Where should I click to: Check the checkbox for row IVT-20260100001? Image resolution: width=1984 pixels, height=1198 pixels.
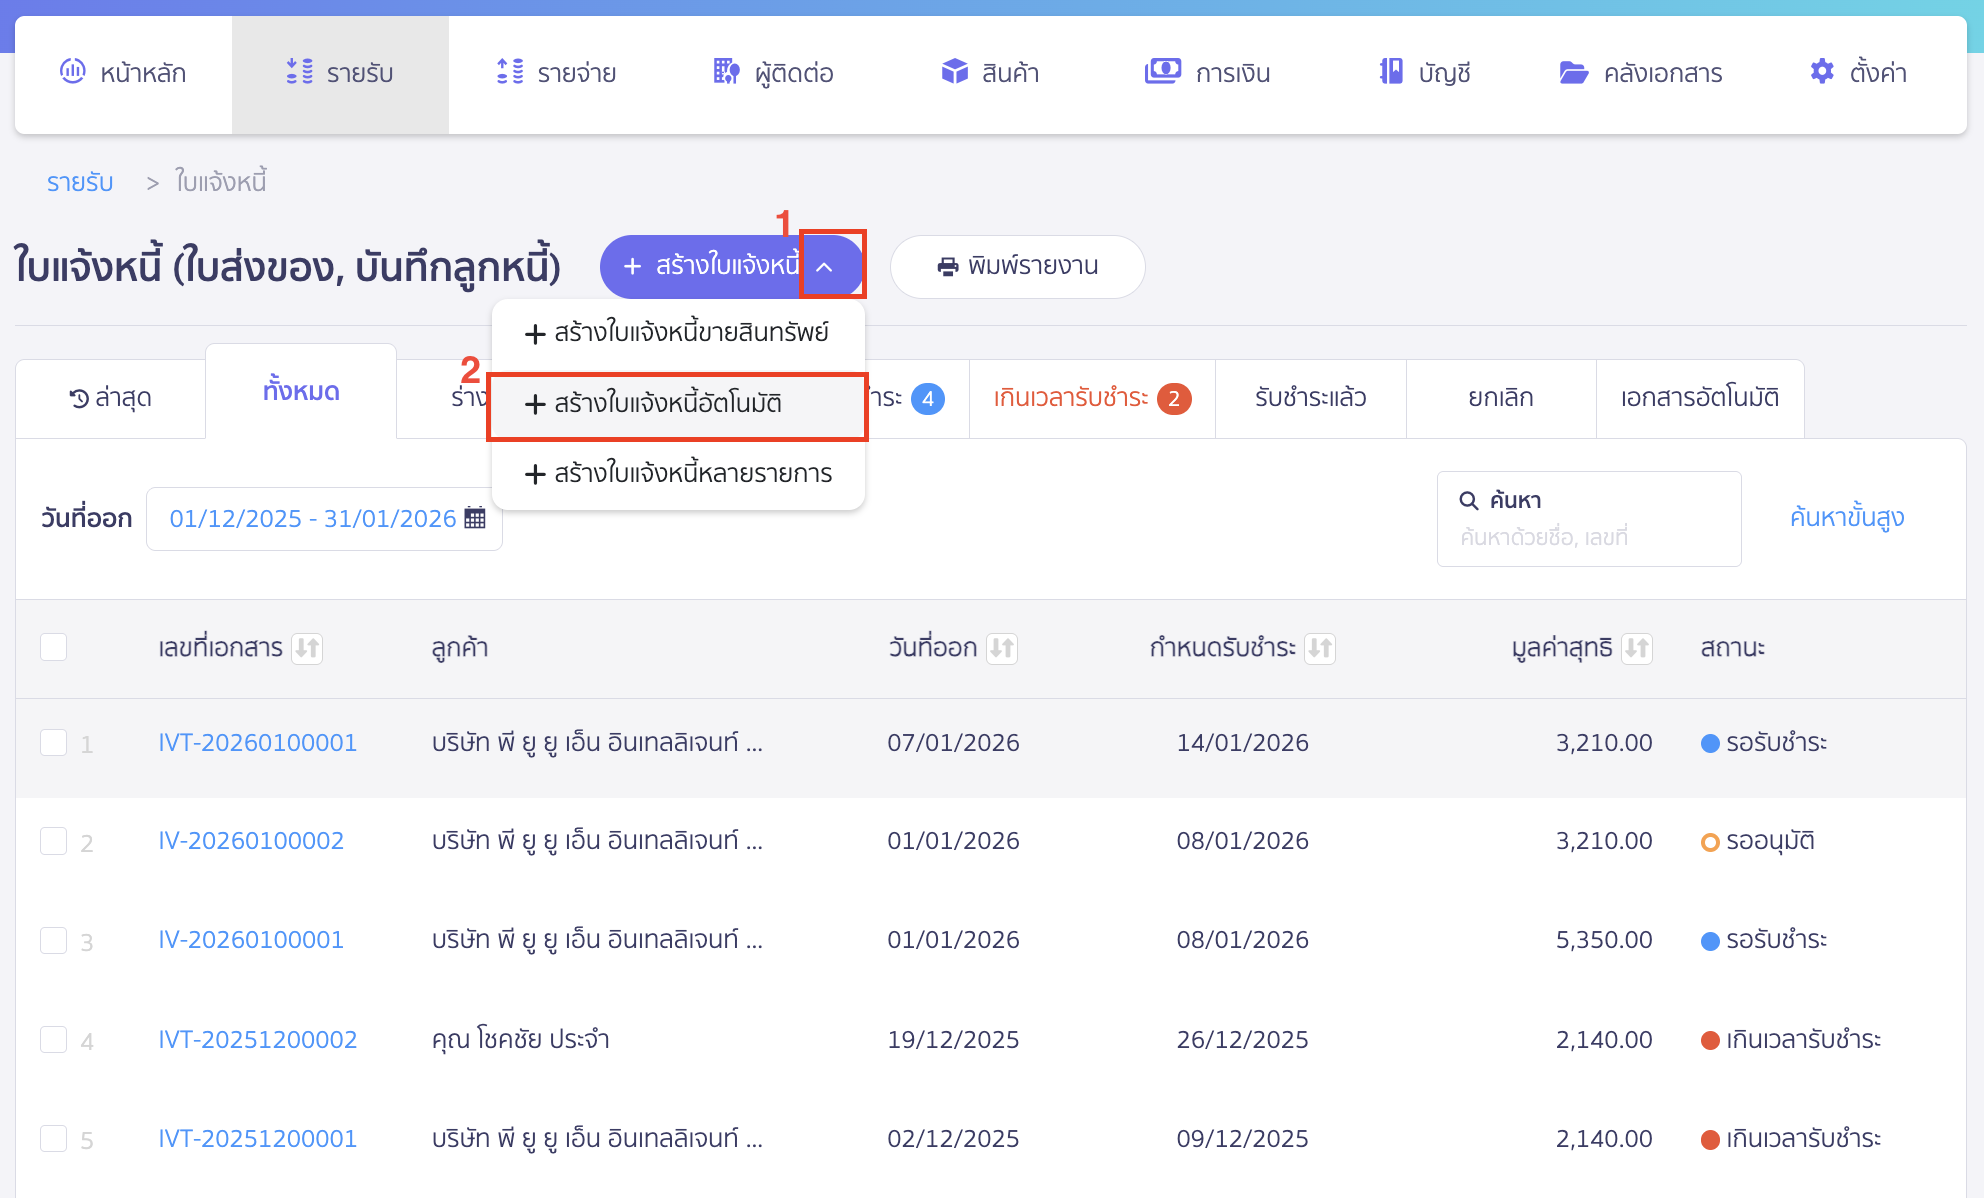(54, 743)
